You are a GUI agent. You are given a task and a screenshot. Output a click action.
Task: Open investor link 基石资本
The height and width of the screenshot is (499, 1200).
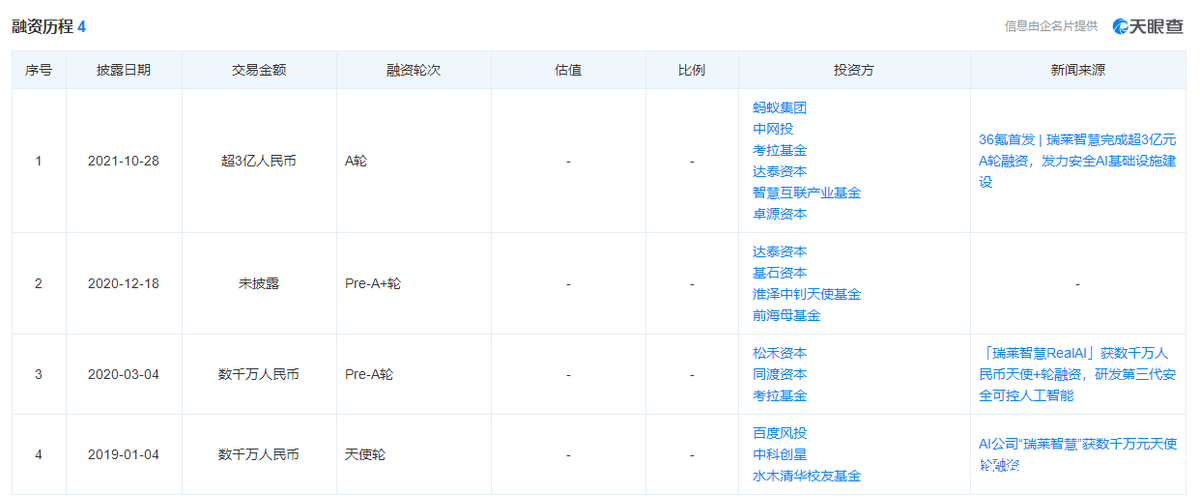point(780,273)
